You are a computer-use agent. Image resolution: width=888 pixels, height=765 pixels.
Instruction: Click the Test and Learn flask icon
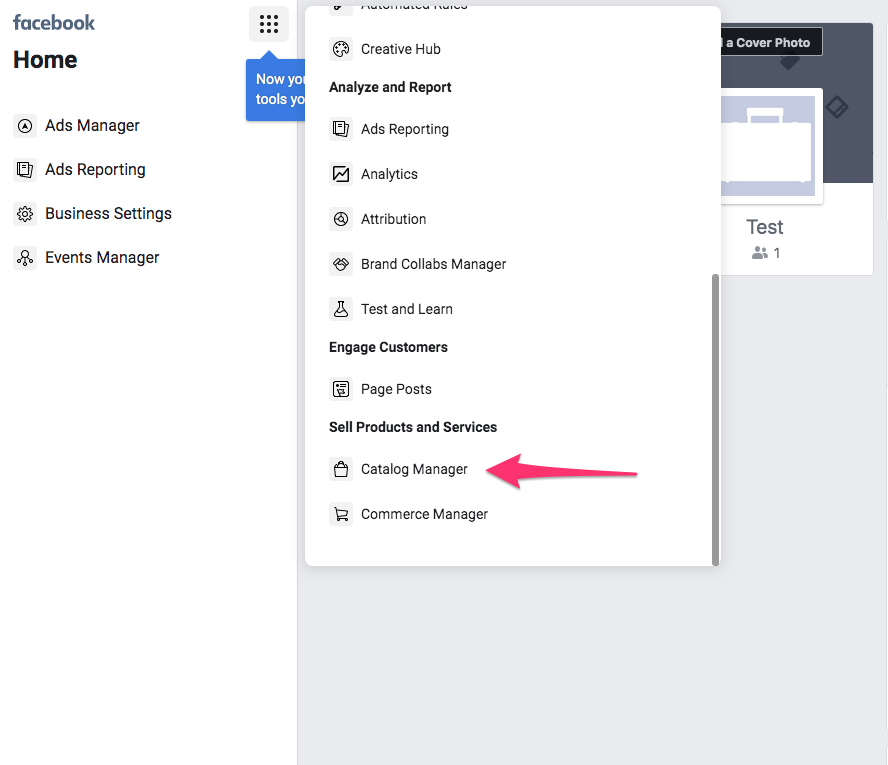pyautogui.click(x=341, y=309)
